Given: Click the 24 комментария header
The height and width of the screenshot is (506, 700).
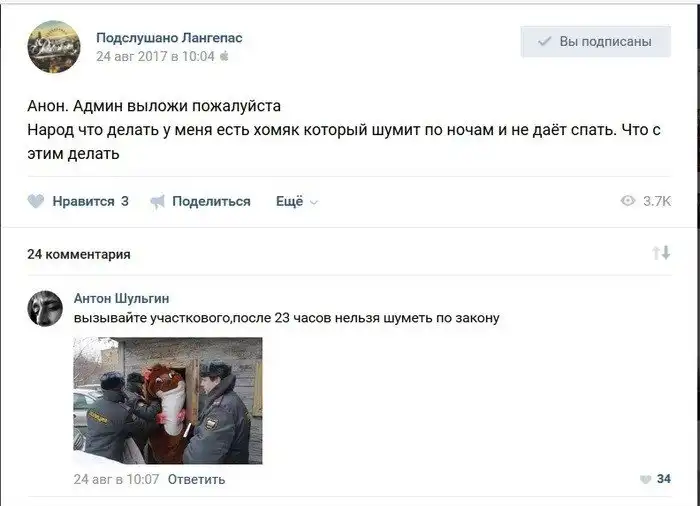Looking at the screenshot, I should tap(79, 254).
